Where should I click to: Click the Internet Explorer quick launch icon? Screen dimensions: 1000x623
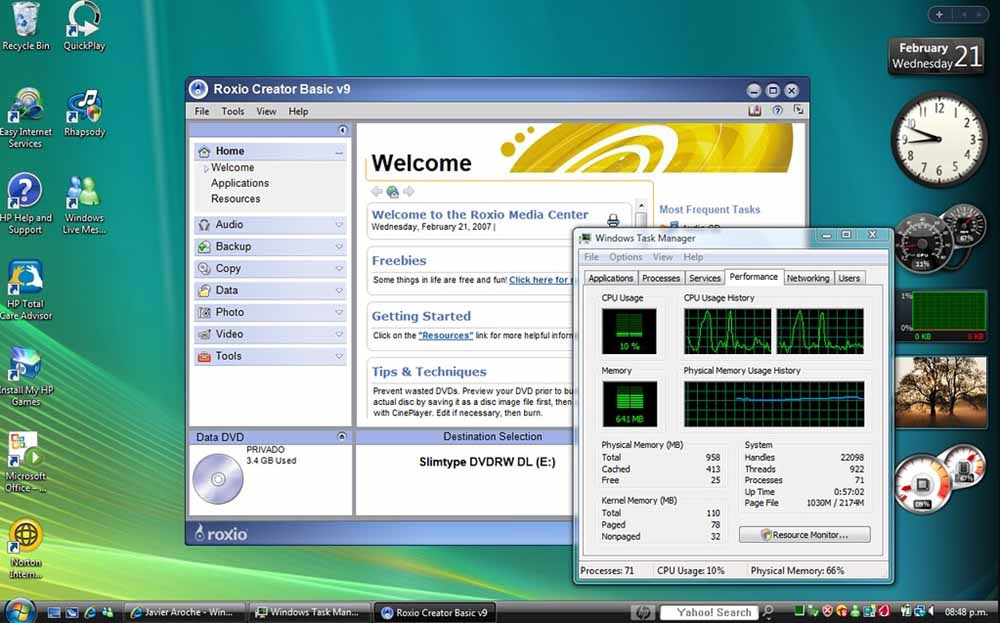point(90,612)
